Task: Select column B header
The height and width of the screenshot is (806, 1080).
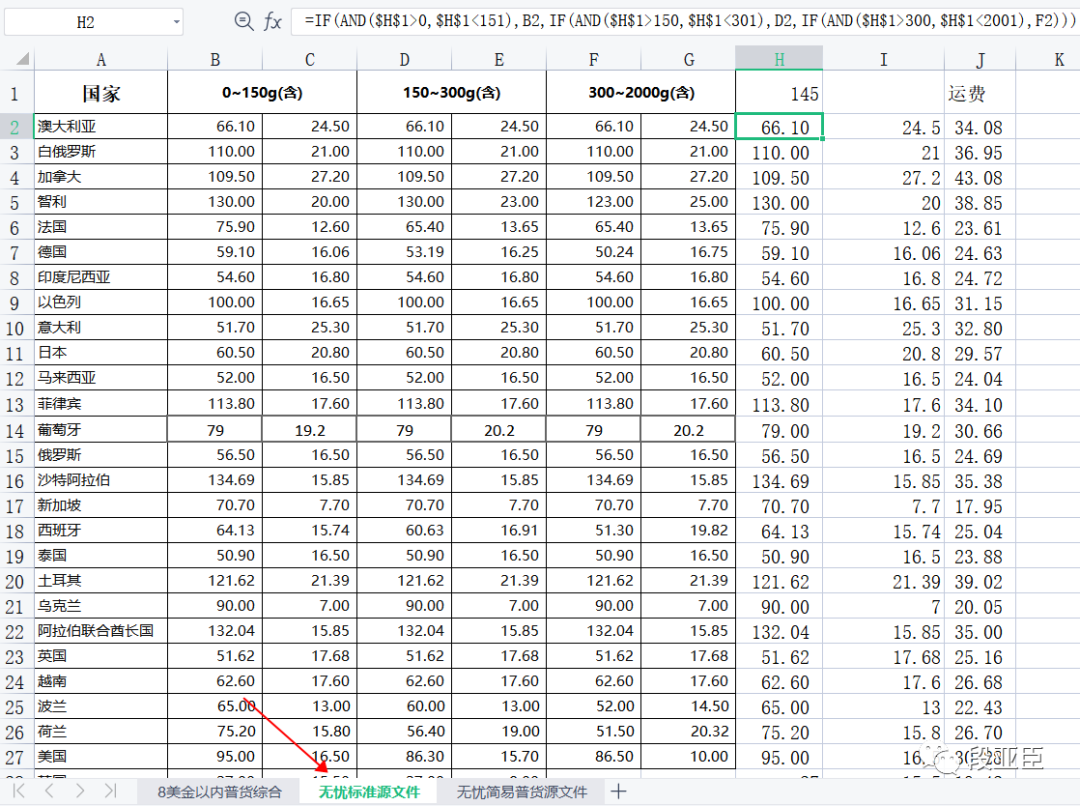Action: 215,59
